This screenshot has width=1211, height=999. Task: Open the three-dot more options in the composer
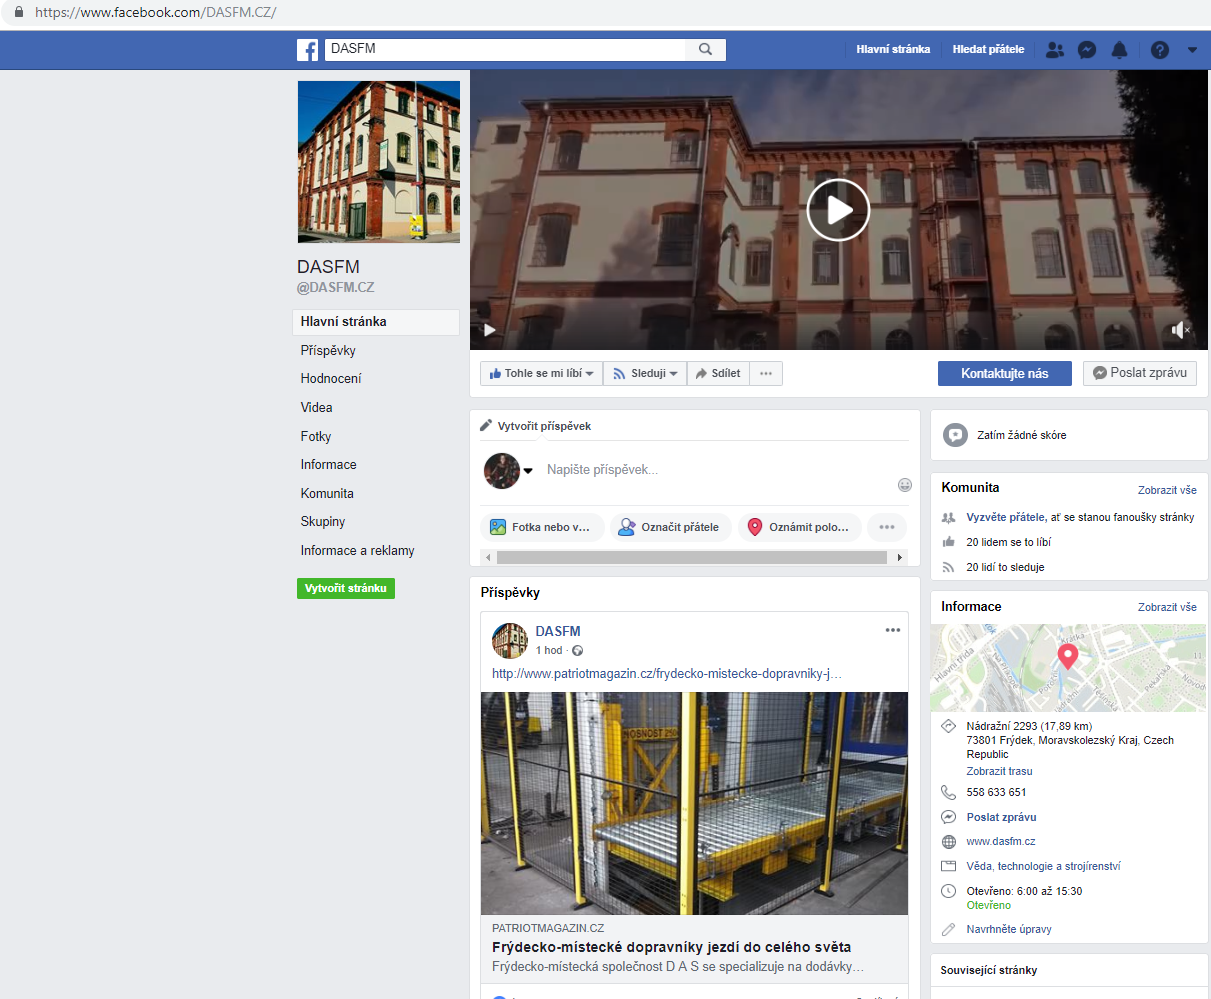[887, 527]
